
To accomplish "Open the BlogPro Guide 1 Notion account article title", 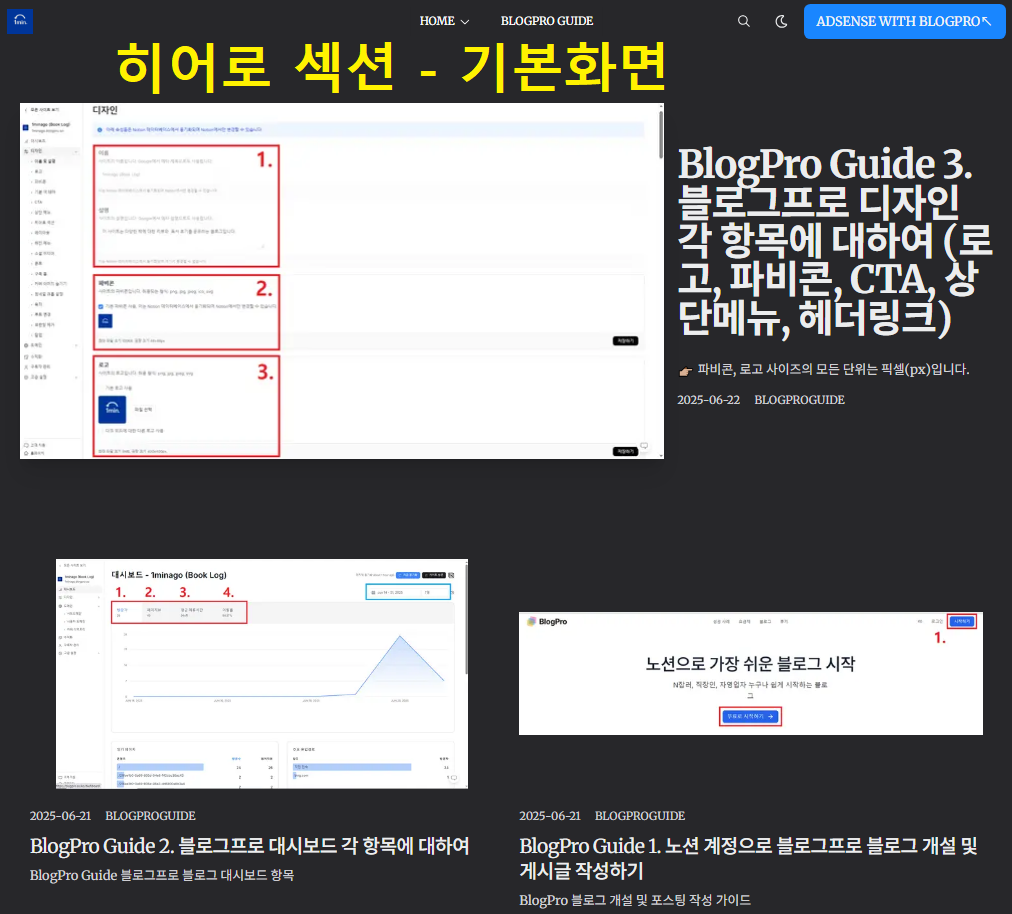I will [x=749, y=858].
